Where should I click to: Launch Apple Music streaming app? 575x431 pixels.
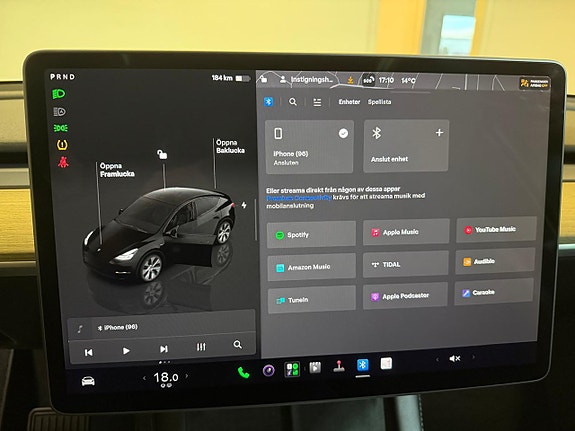coord(406,232)
